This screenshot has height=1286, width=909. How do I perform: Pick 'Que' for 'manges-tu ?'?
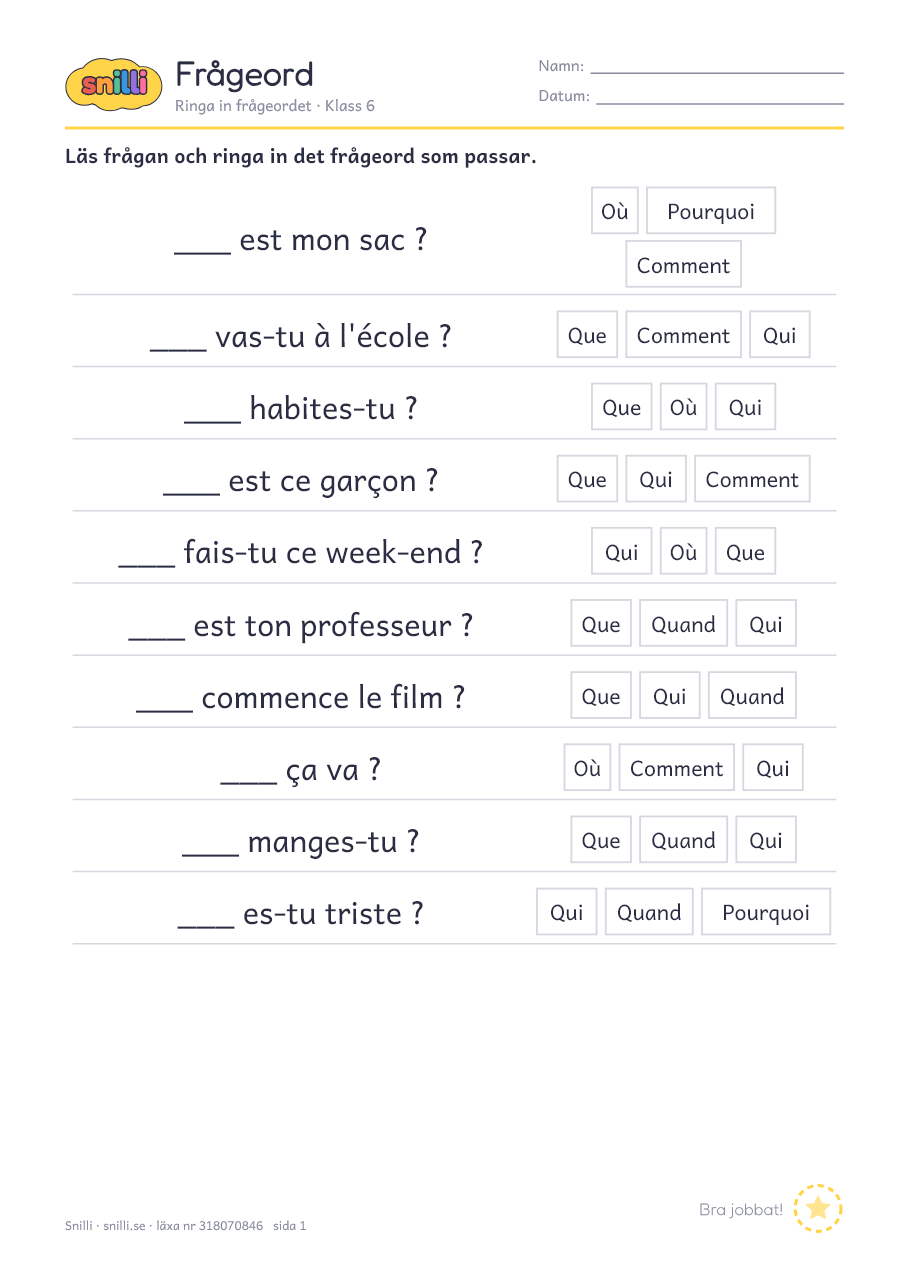pos(601,840)
